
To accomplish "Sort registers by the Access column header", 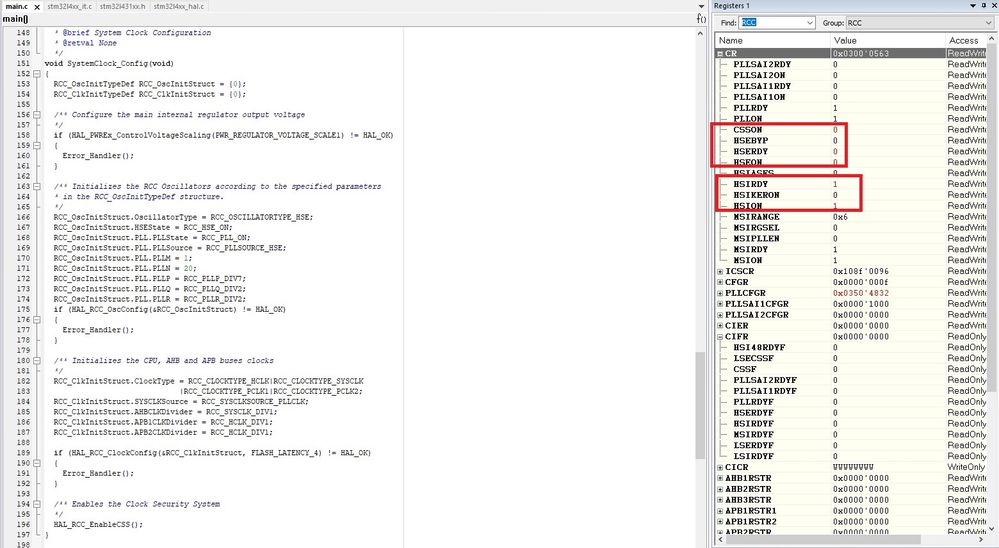I will pyautogui.click(x=966, y=40).
